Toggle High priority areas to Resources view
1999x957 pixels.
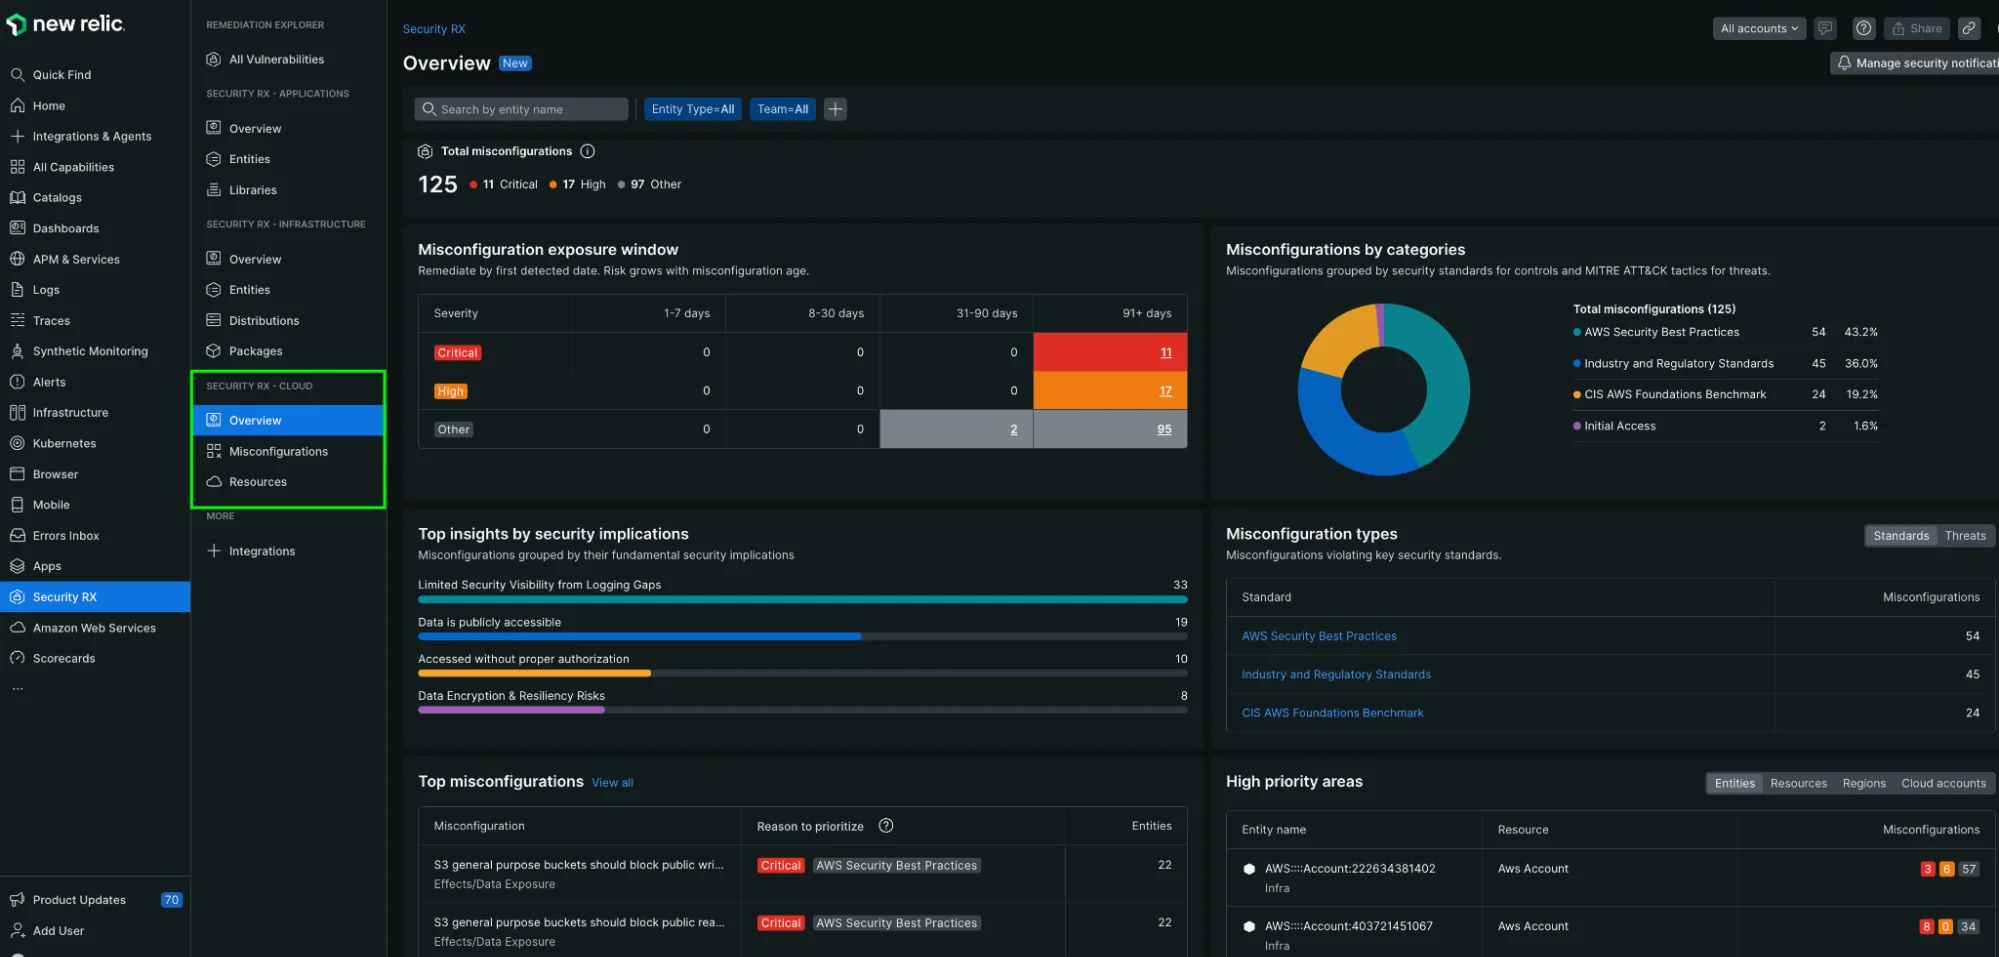point(1798,783)
